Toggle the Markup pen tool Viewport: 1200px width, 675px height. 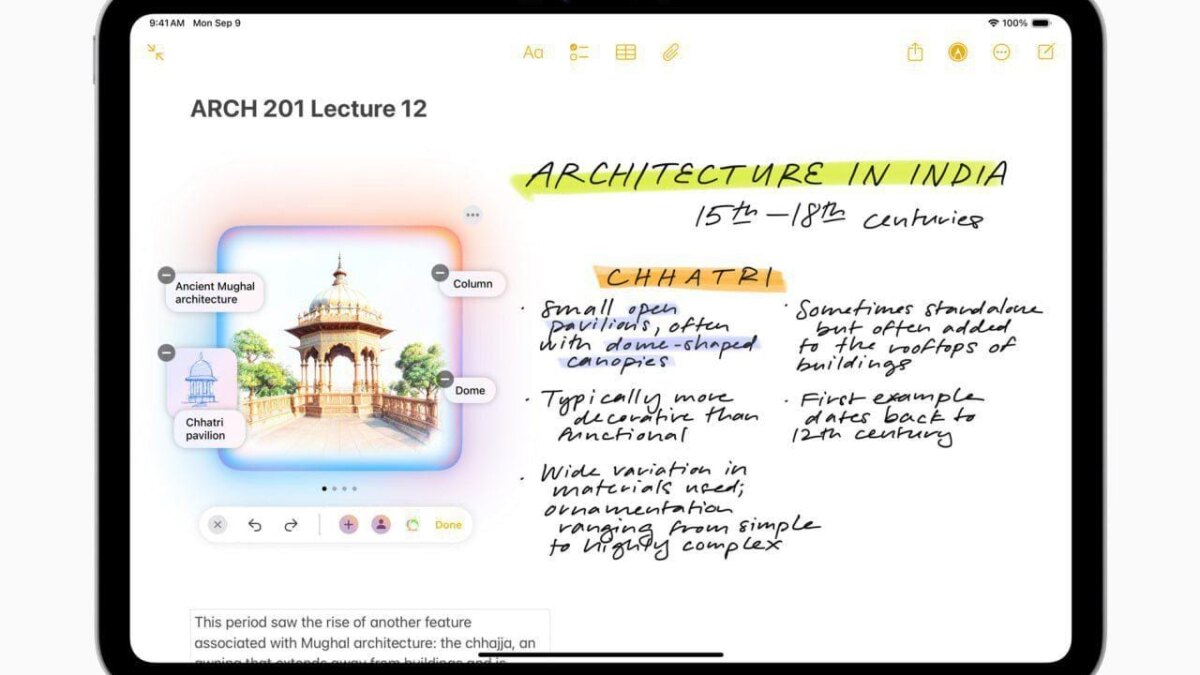958,53
